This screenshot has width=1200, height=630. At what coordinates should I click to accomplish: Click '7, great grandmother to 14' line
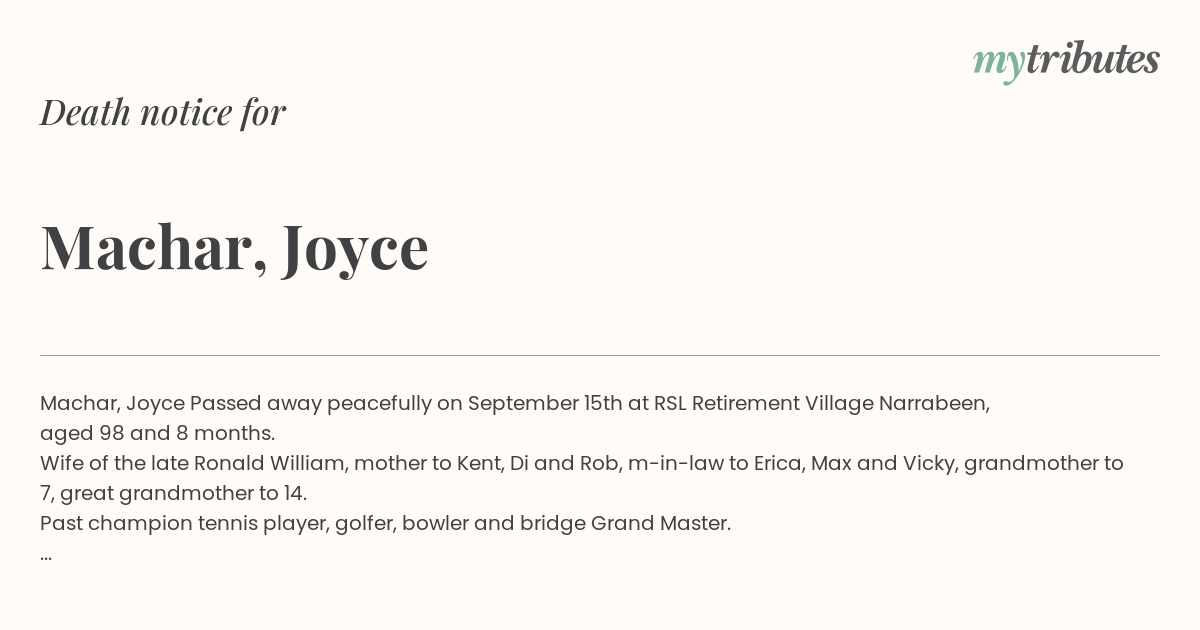tap(173, 494)
